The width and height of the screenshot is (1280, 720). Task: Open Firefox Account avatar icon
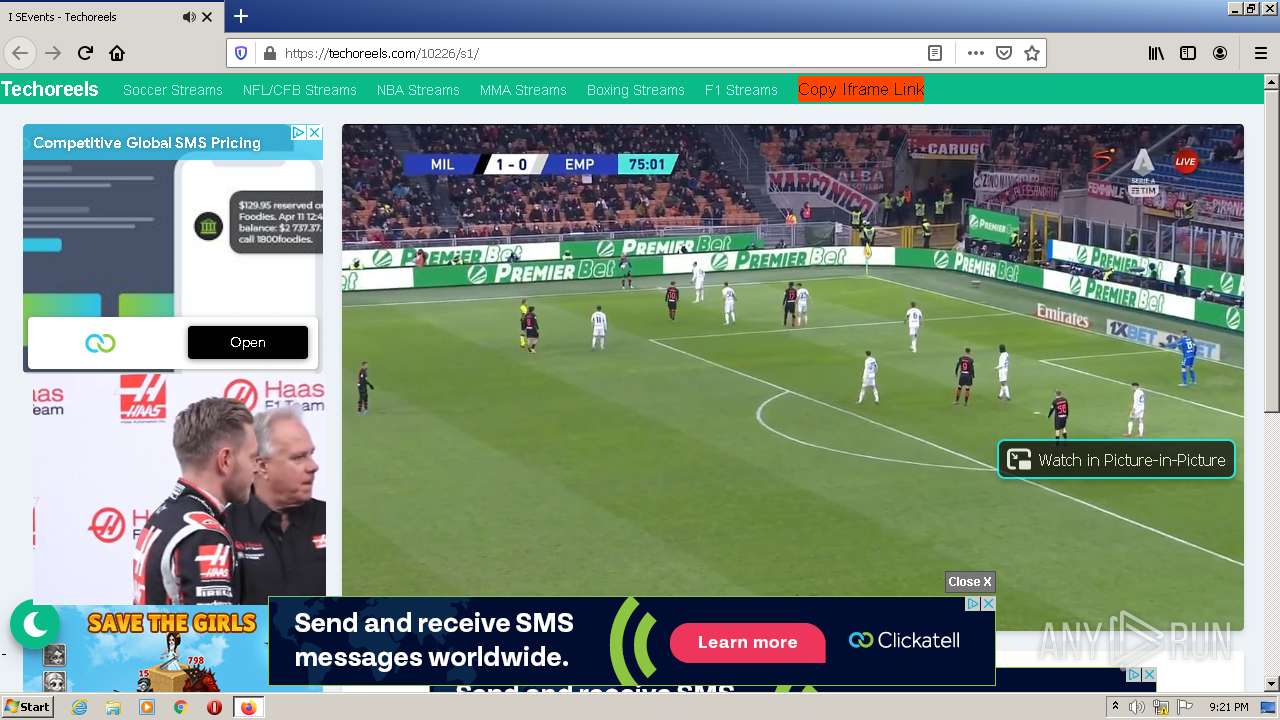tap(1220, 53)
